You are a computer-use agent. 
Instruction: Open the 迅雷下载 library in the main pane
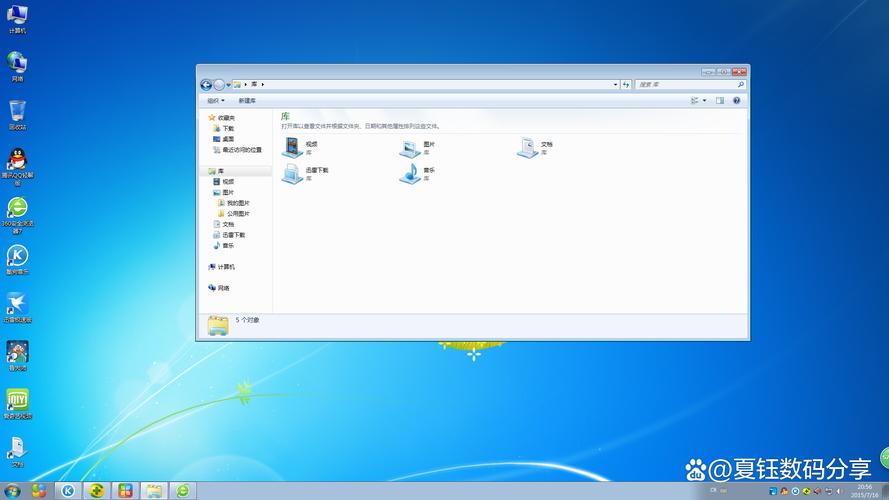point(292,174)
